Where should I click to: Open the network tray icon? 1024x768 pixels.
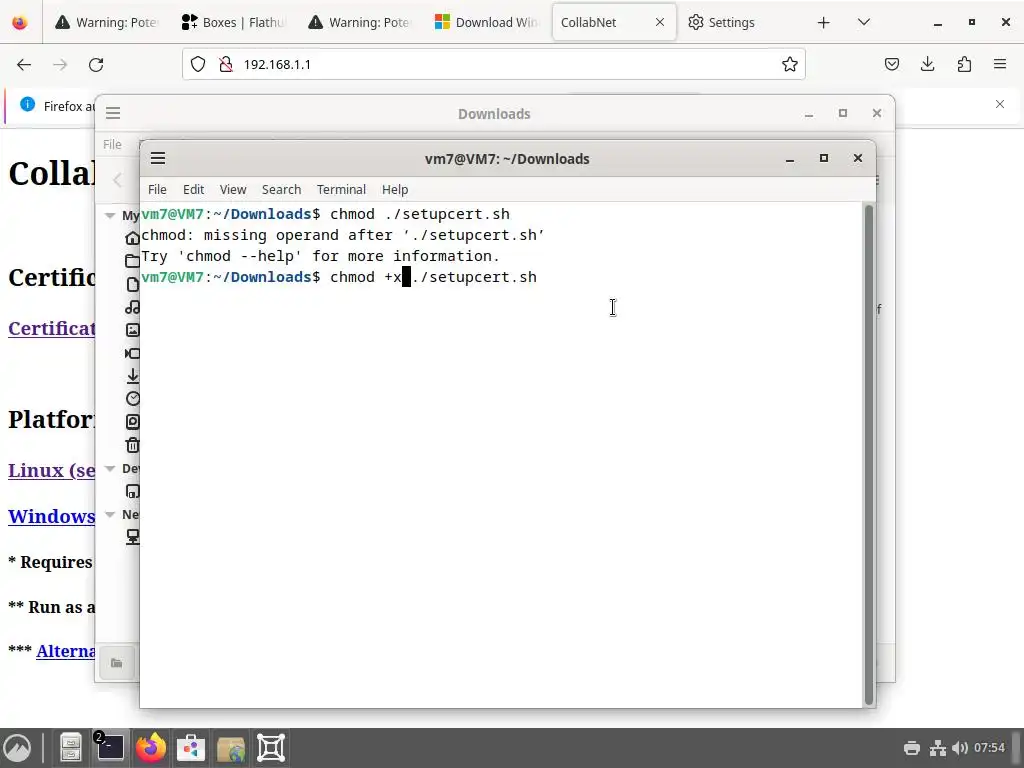coord(938,748)
